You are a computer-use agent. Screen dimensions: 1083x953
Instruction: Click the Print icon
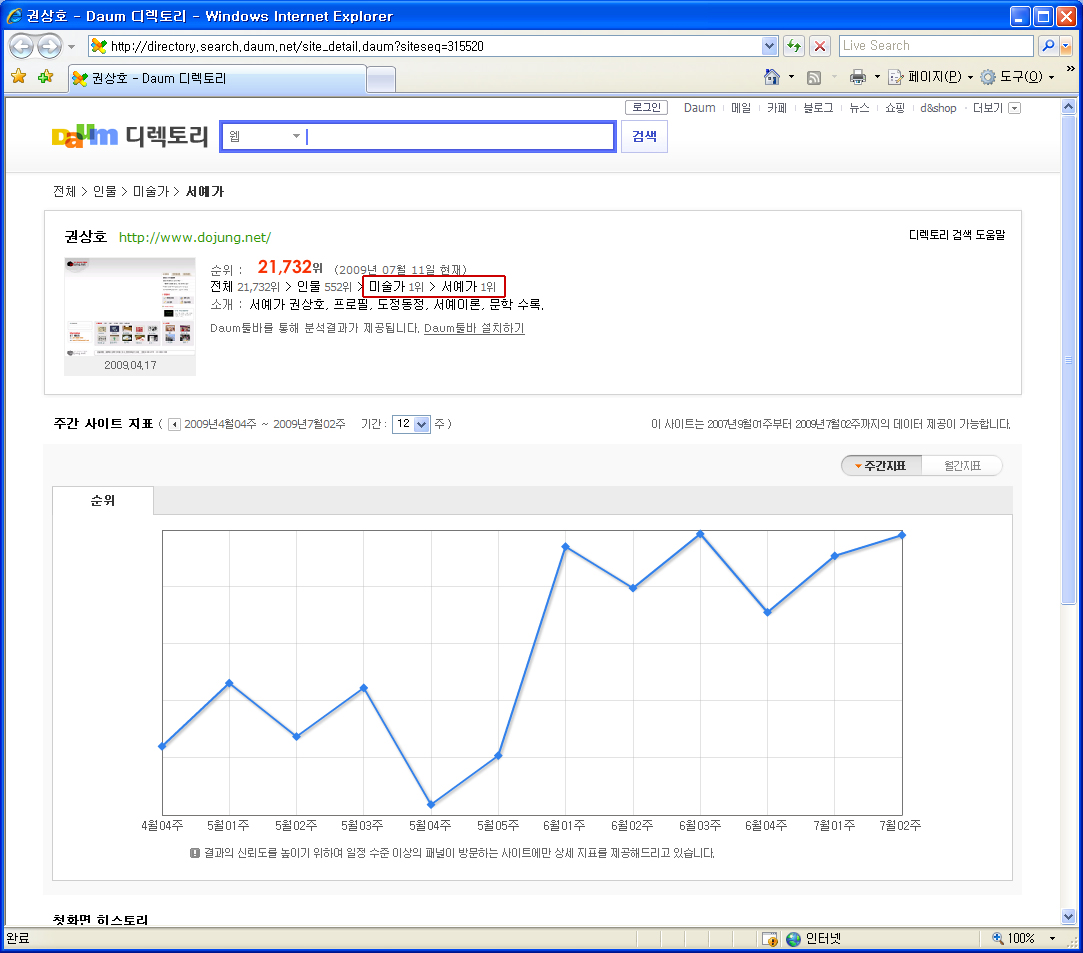[x=858, y=77]
